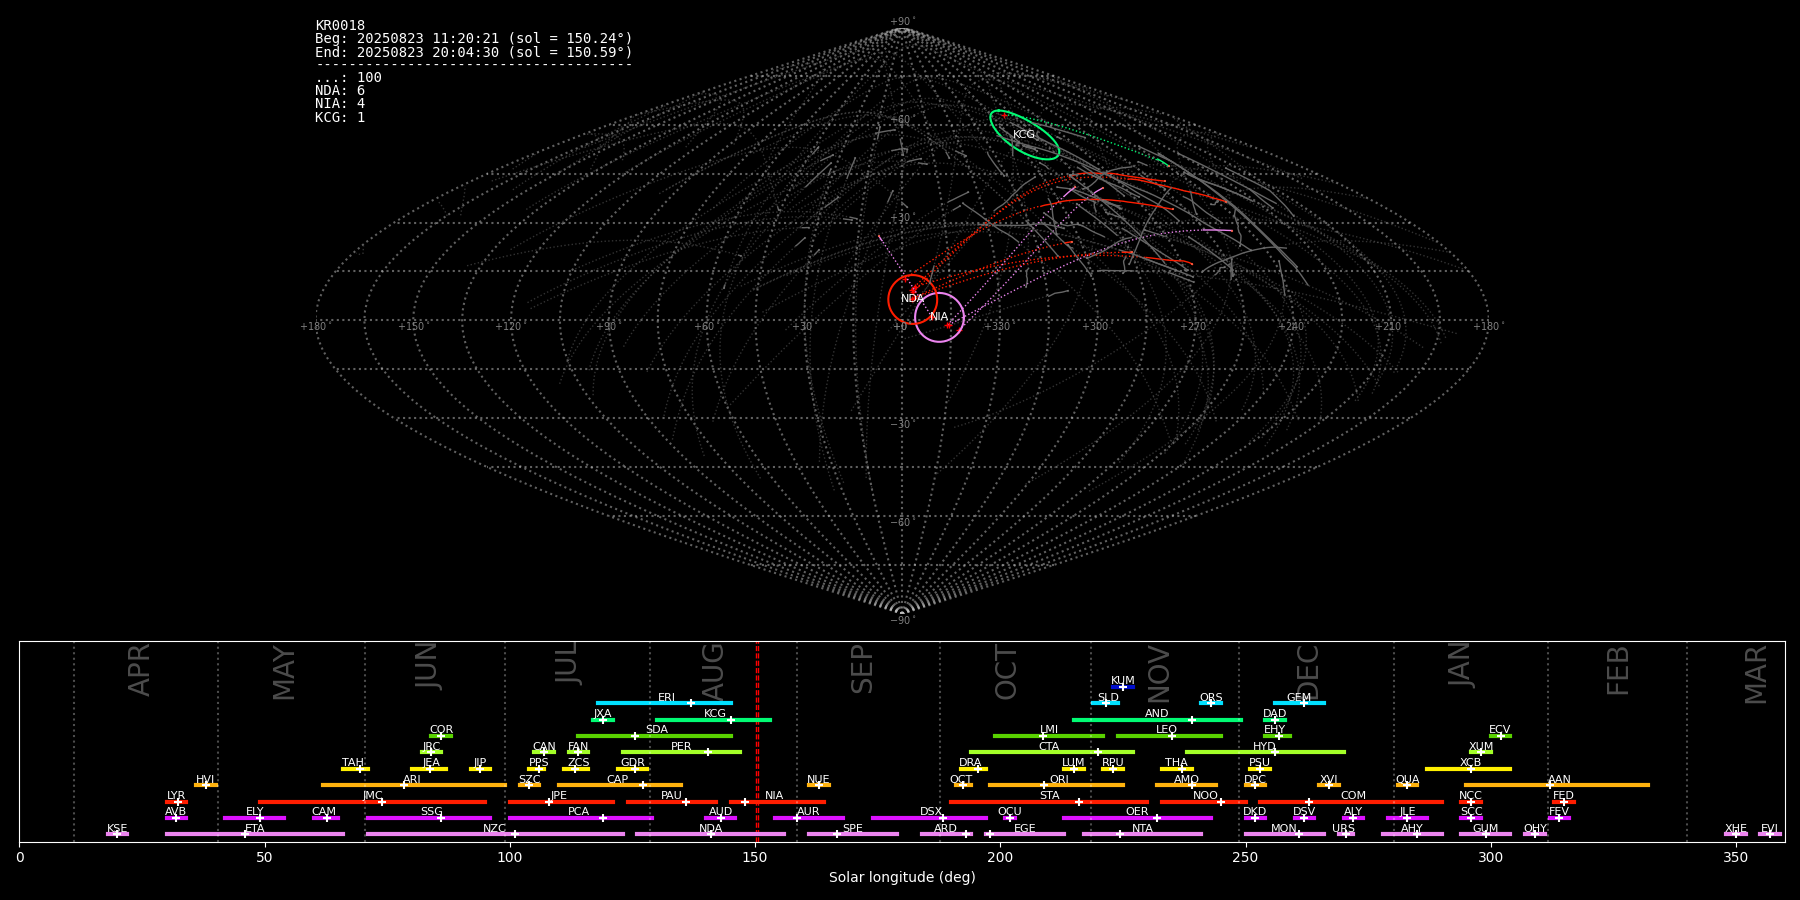Viewport: 1800px width, 900px height.
Task: Click the CTA shower label in timeline
Action: coord(1049,747)
